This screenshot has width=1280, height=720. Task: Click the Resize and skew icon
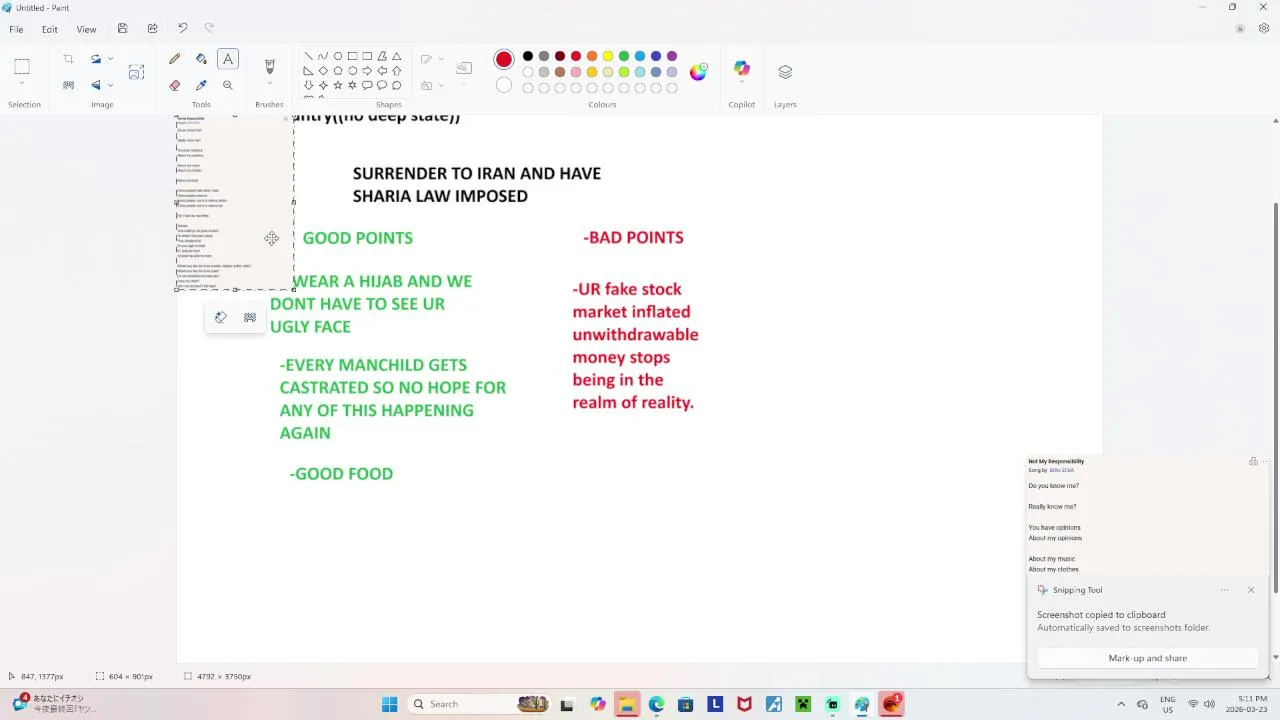137,72
